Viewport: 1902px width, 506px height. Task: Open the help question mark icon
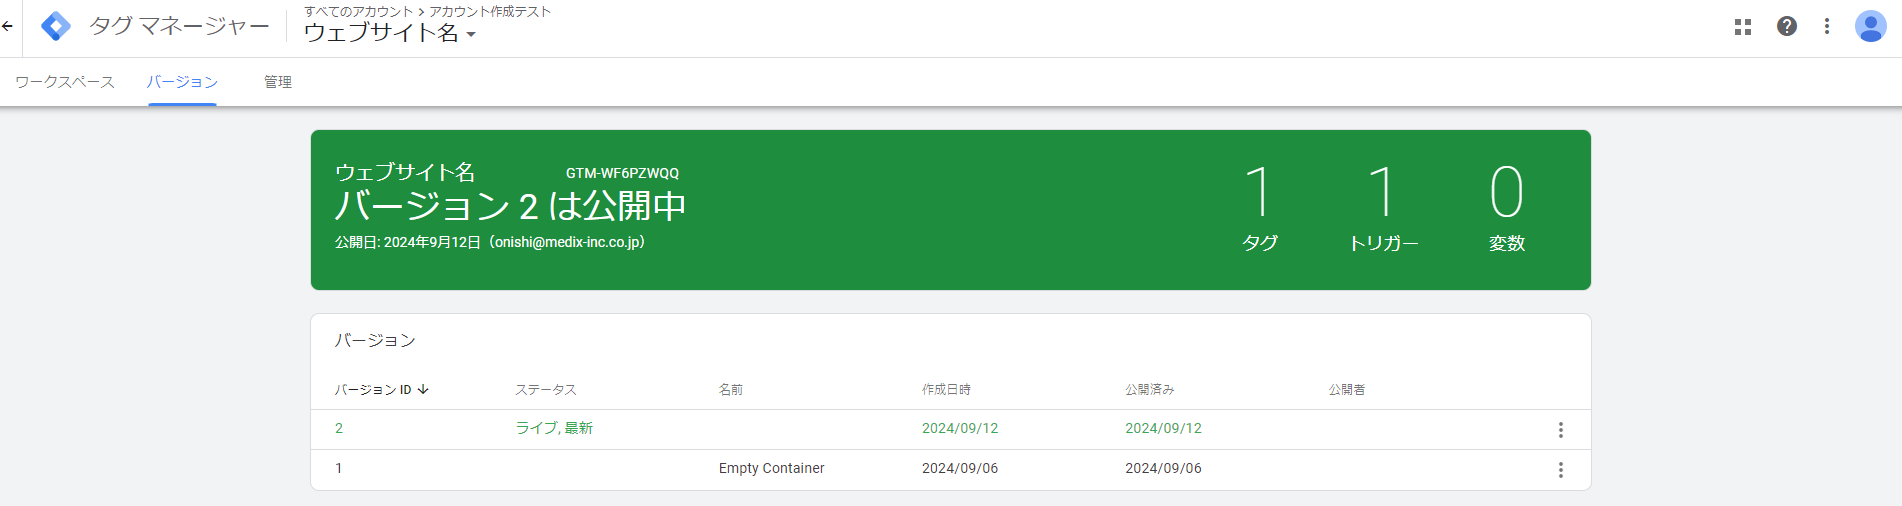(1787, 27)
